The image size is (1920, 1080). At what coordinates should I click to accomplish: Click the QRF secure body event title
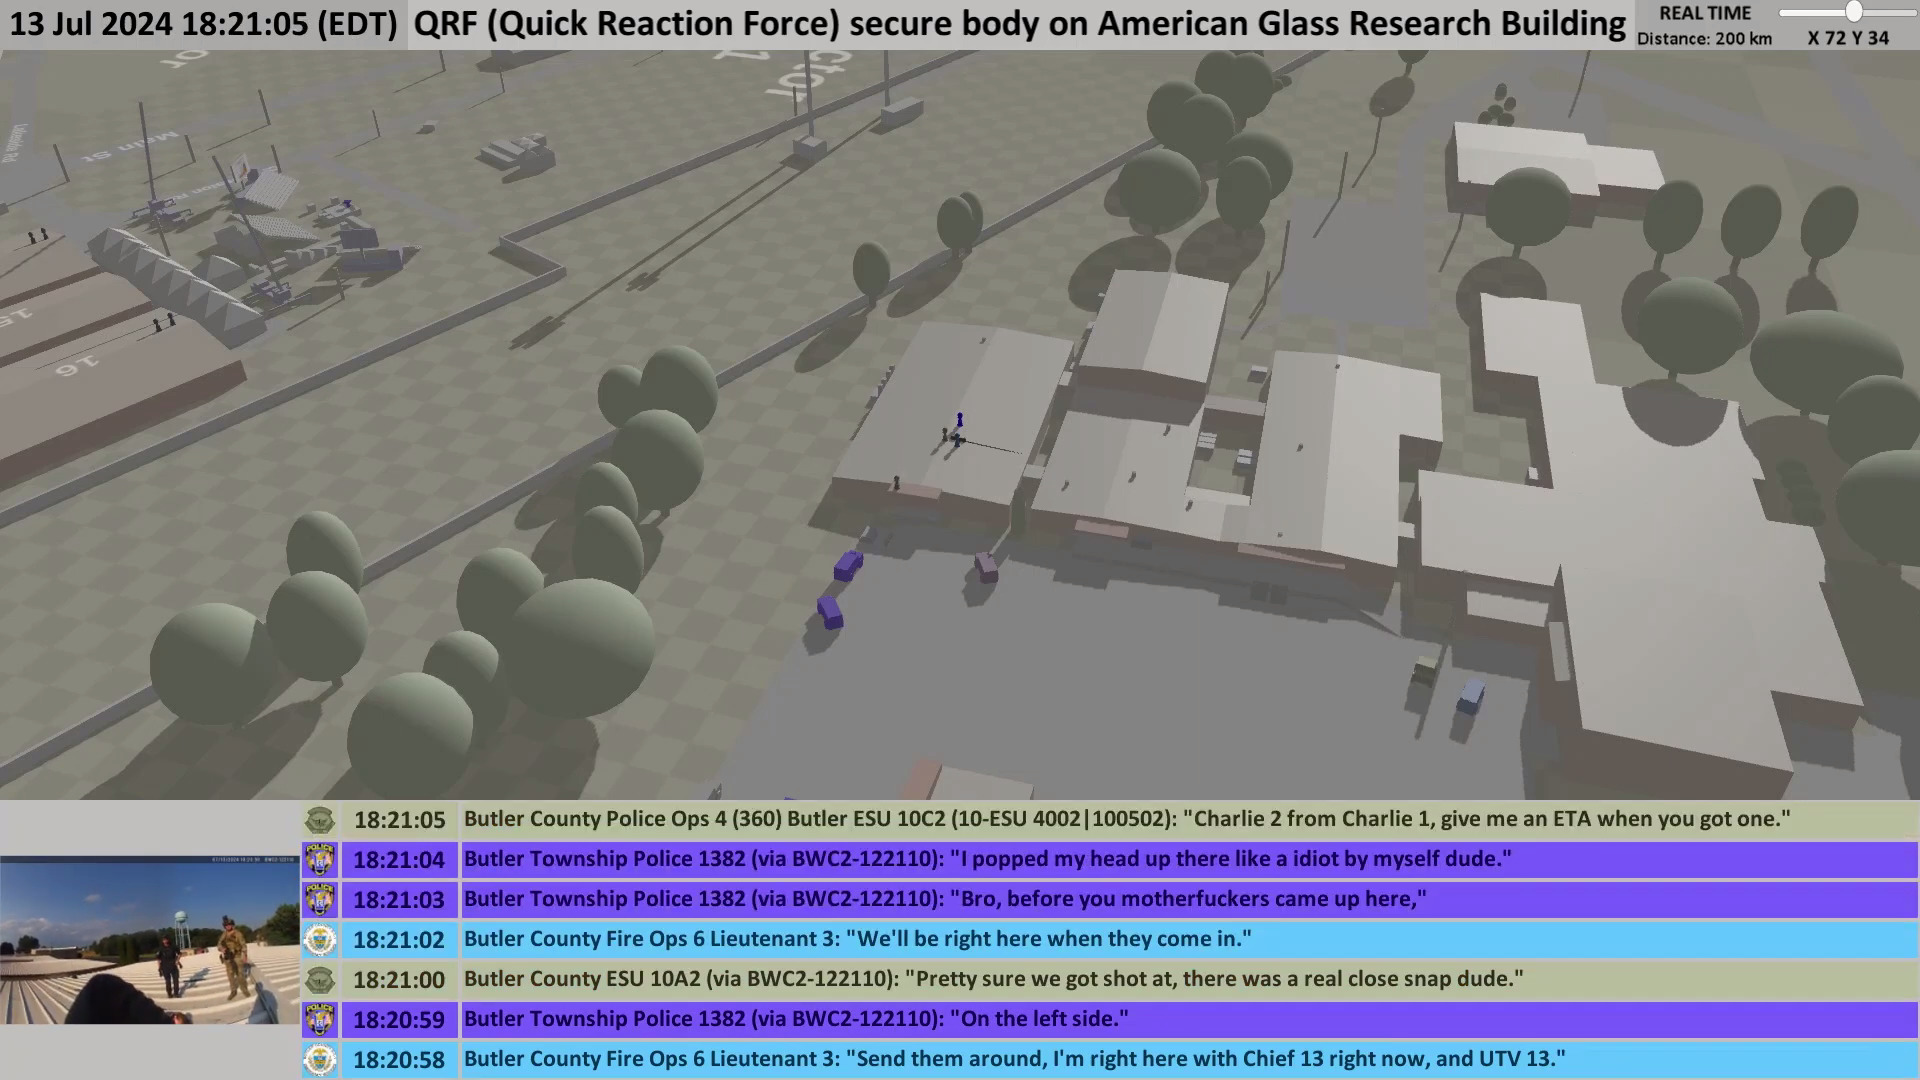point(1020,24)
